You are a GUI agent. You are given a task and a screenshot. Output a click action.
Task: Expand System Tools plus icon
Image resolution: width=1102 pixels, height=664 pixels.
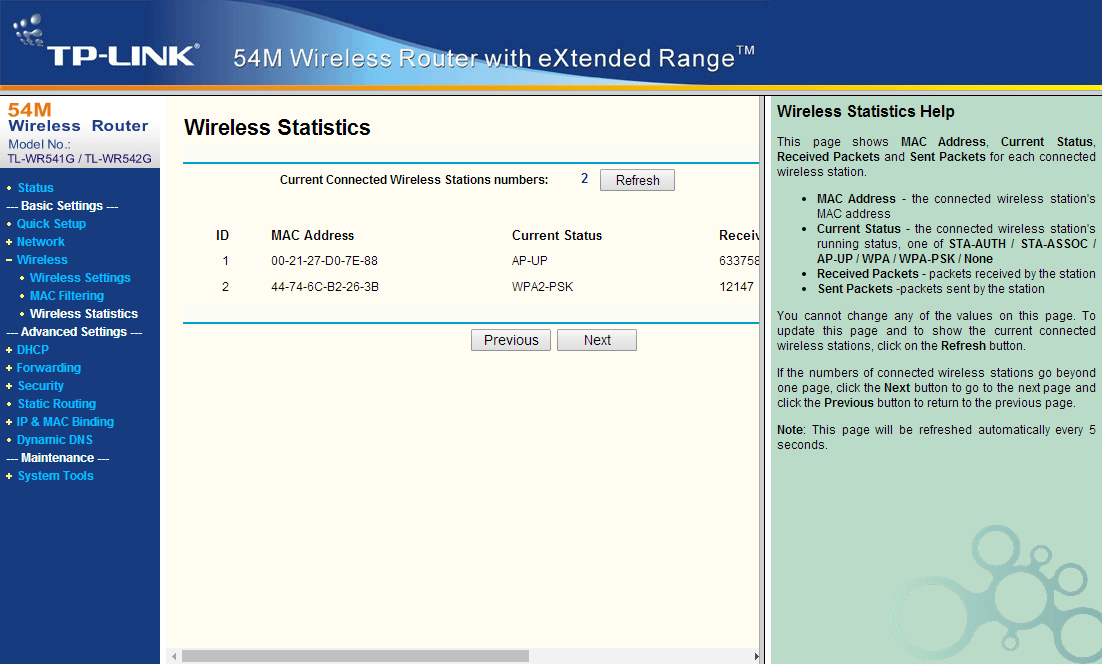[x=9, y=476]
